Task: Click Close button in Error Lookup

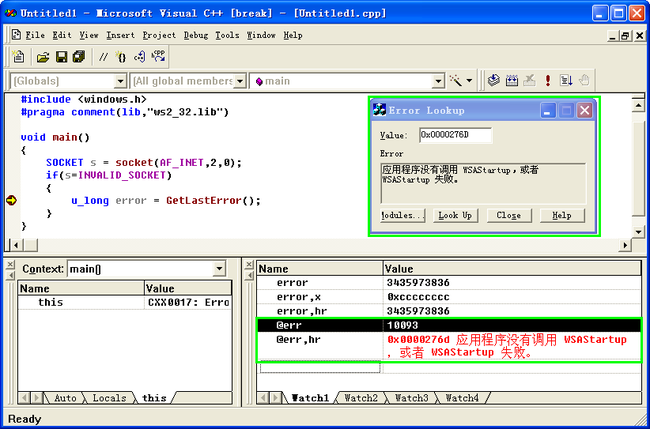Action: tap(509, 216)
